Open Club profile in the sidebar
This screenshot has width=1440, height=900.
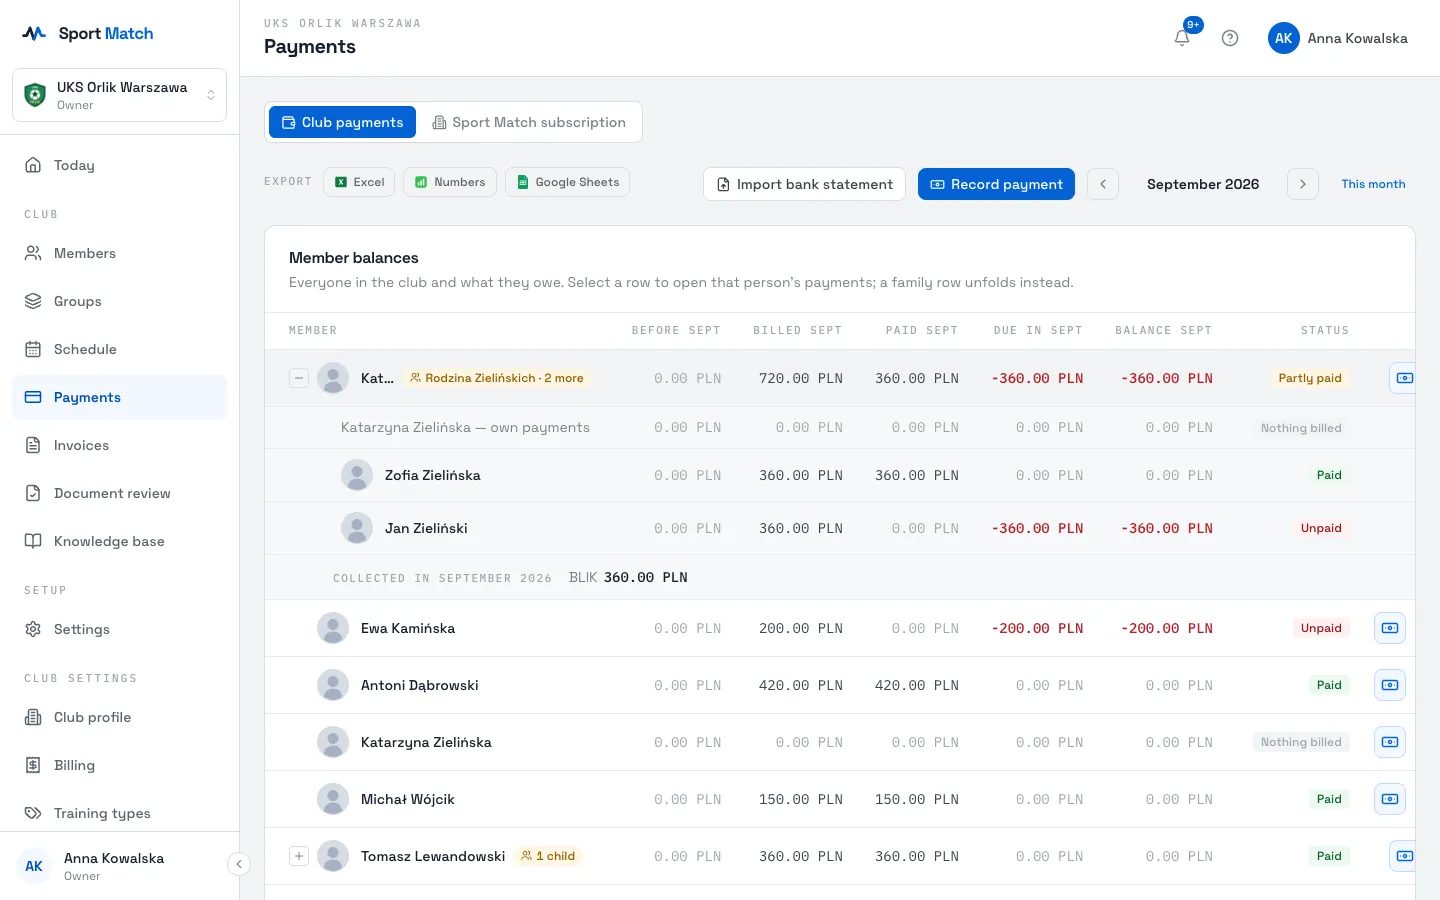pos(120,717)
